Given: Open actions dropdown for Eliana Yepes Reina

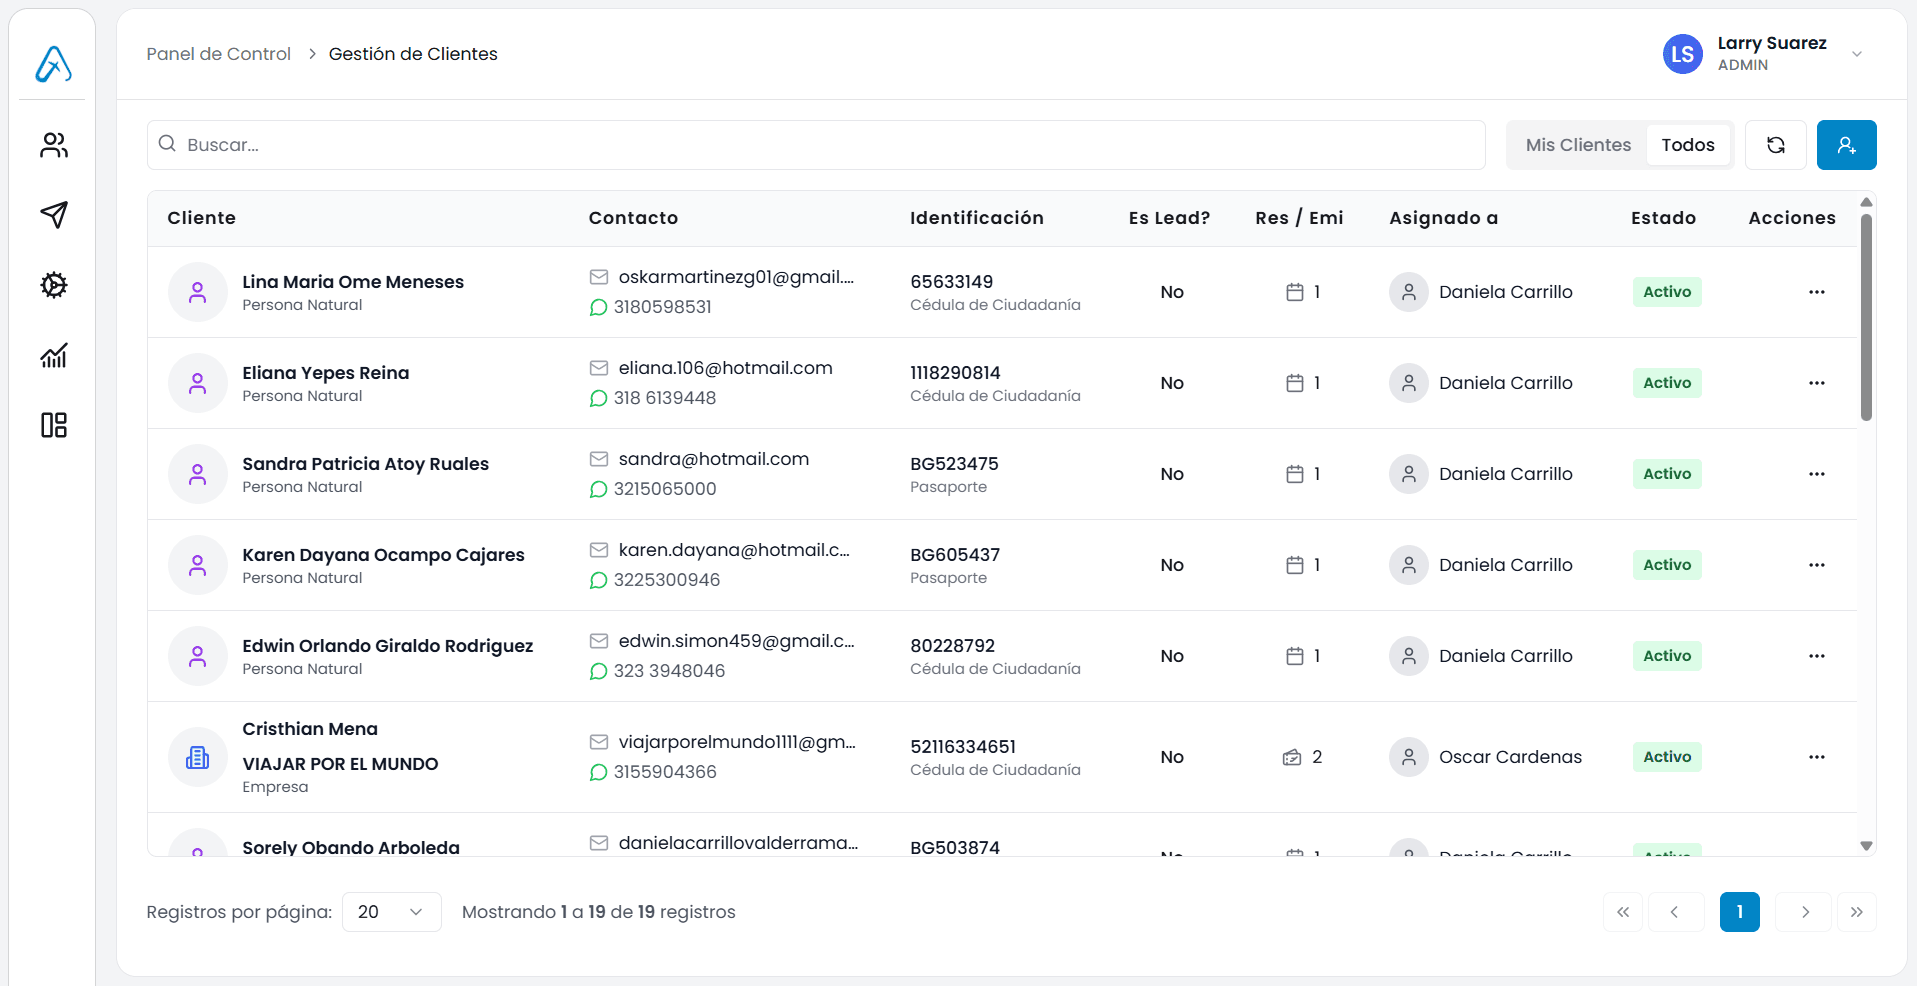Looking at the screenshot, I should pos(1816,383).
